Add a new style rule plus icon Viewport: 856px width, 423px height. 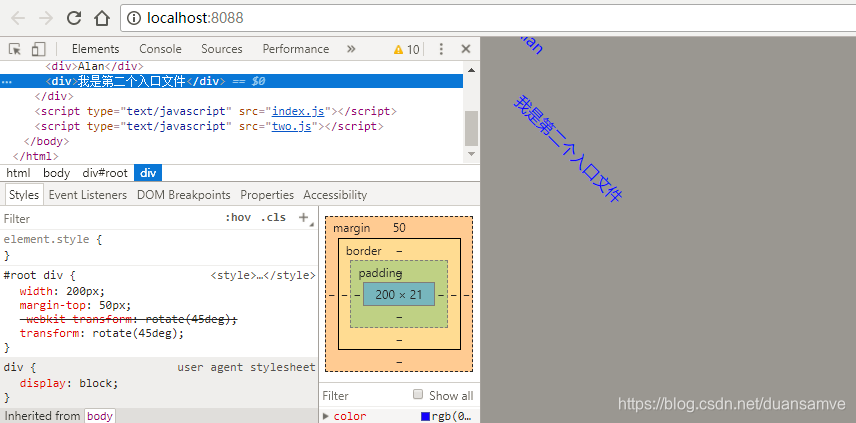(x=304, y=217)
